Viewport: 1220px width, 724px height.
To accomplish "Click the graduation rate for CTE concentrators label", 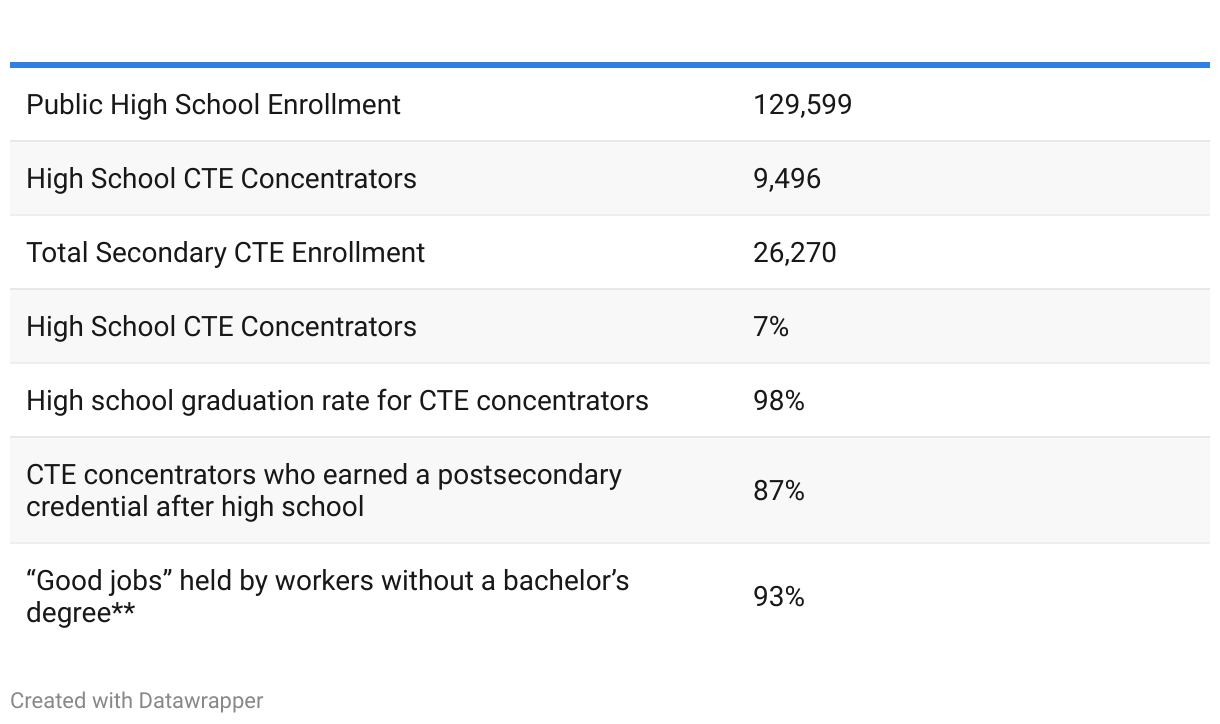I will [x=337, y=401].
